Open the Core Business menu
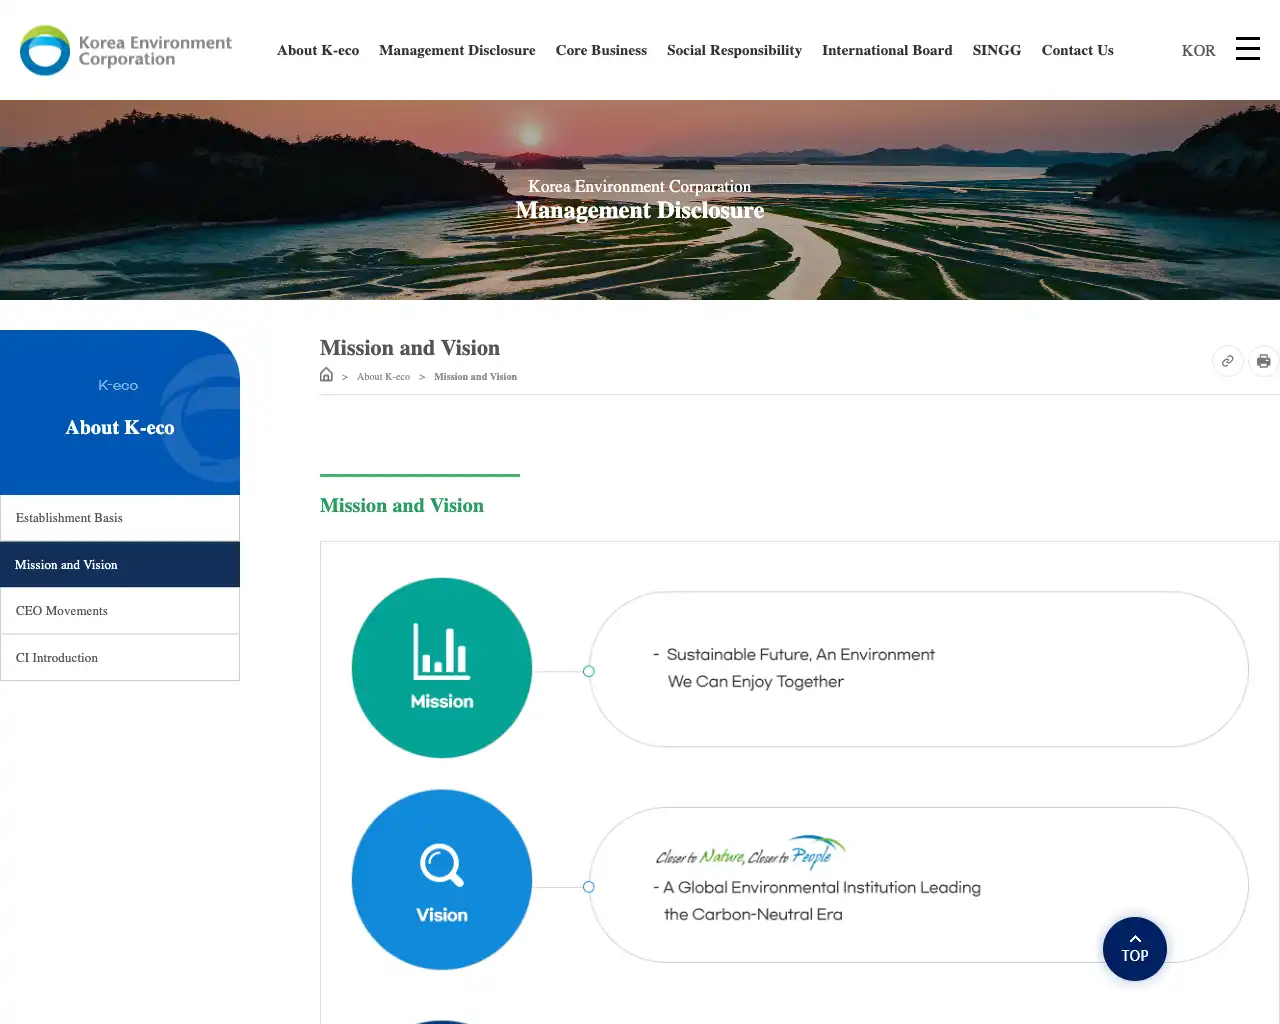 [601, 50]
